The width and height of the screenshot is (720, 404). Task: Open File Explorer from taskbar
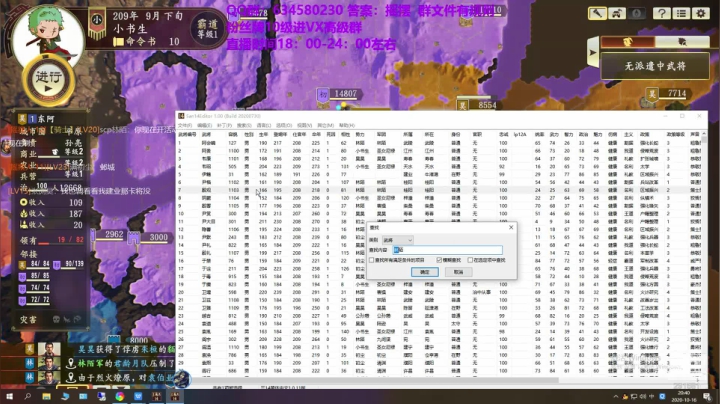(46, 396)
